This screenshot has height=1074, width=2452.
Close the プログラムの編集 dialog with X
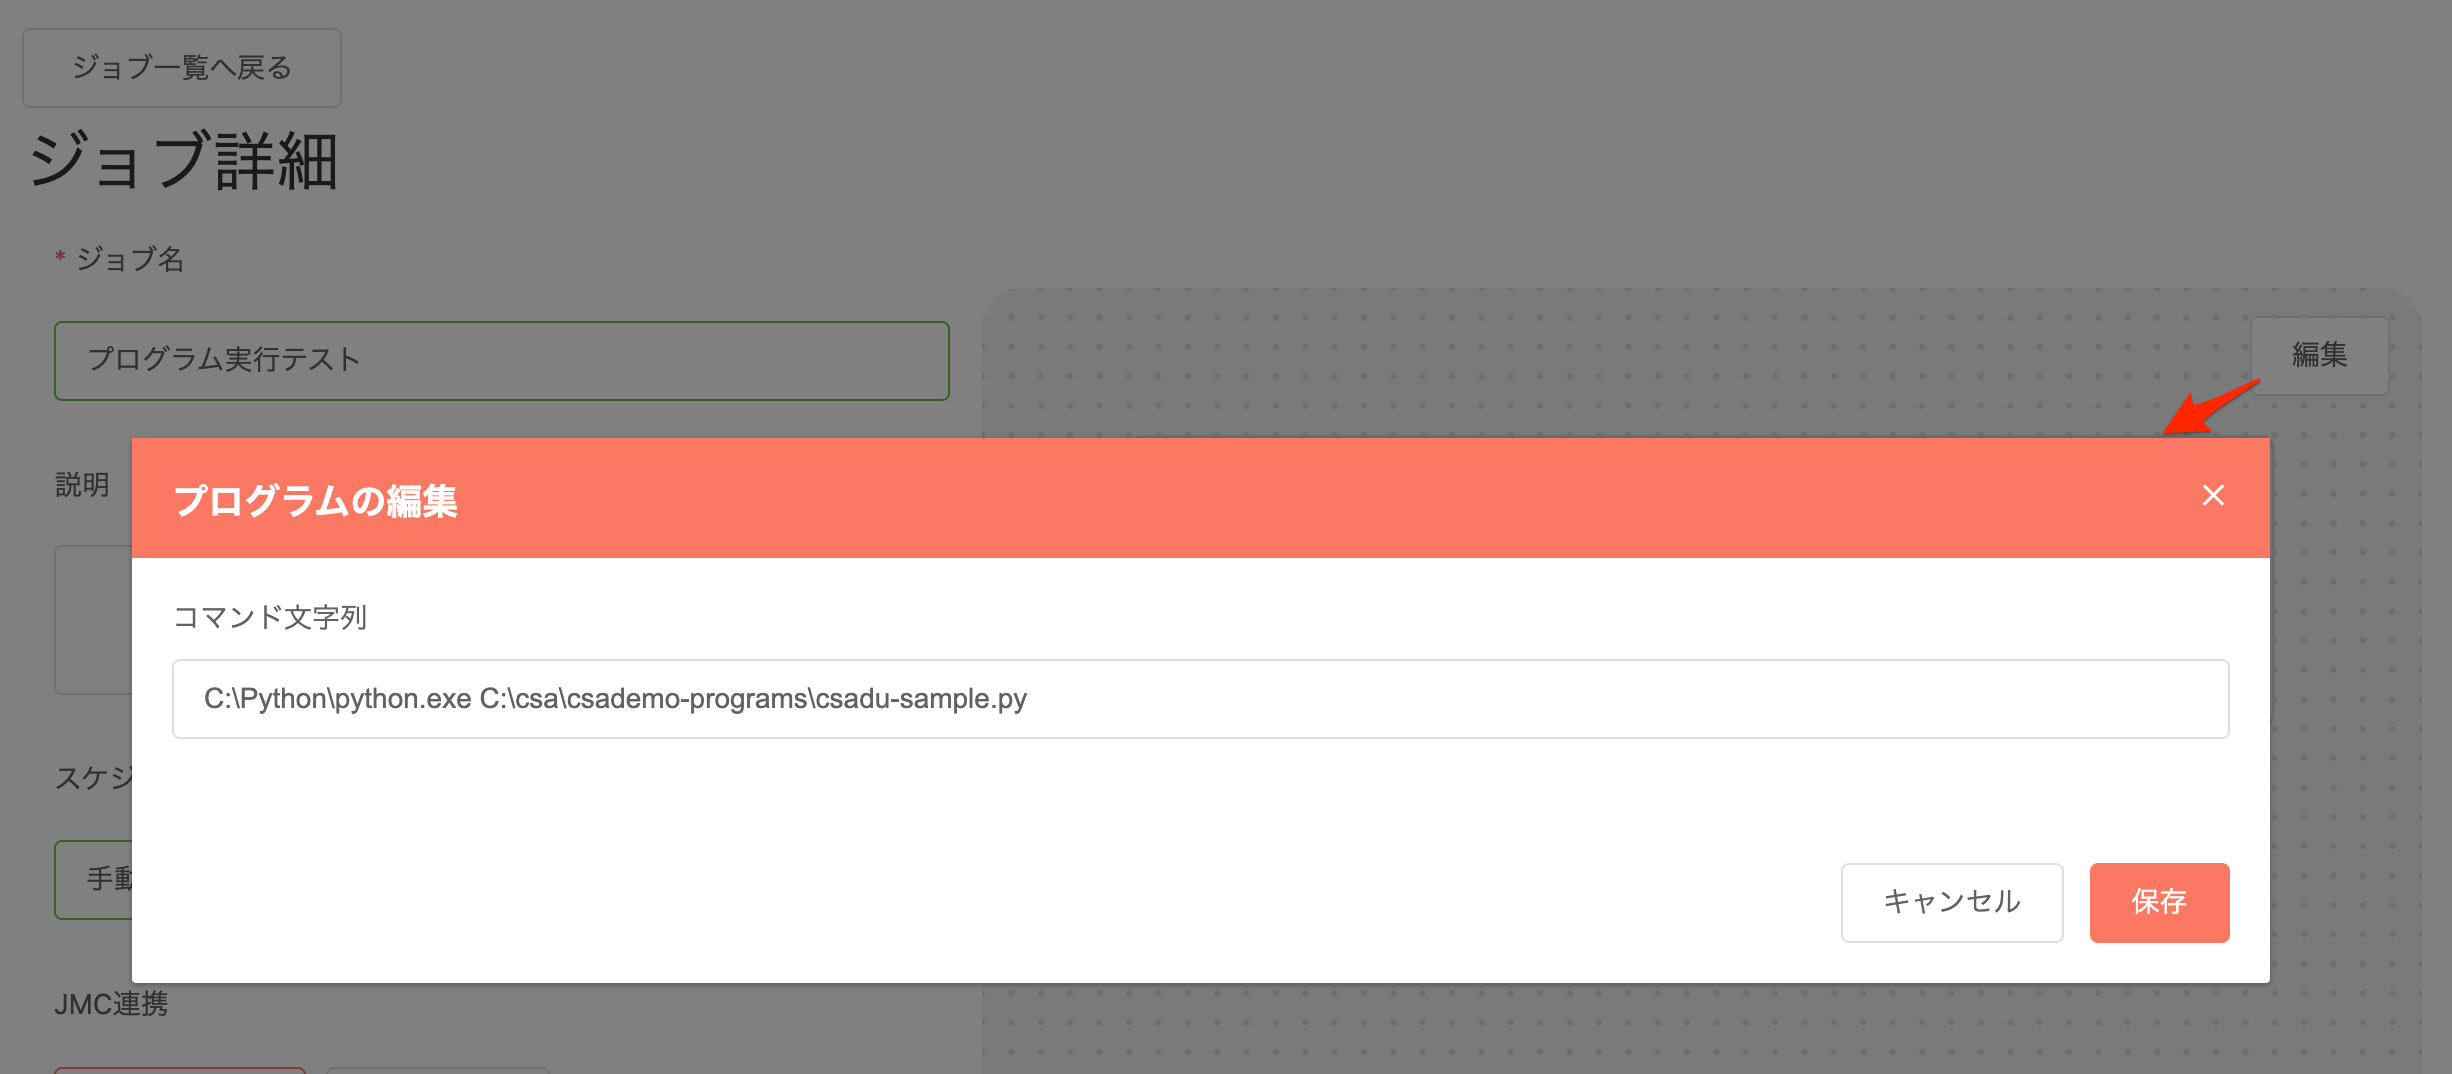point(2213,495)
